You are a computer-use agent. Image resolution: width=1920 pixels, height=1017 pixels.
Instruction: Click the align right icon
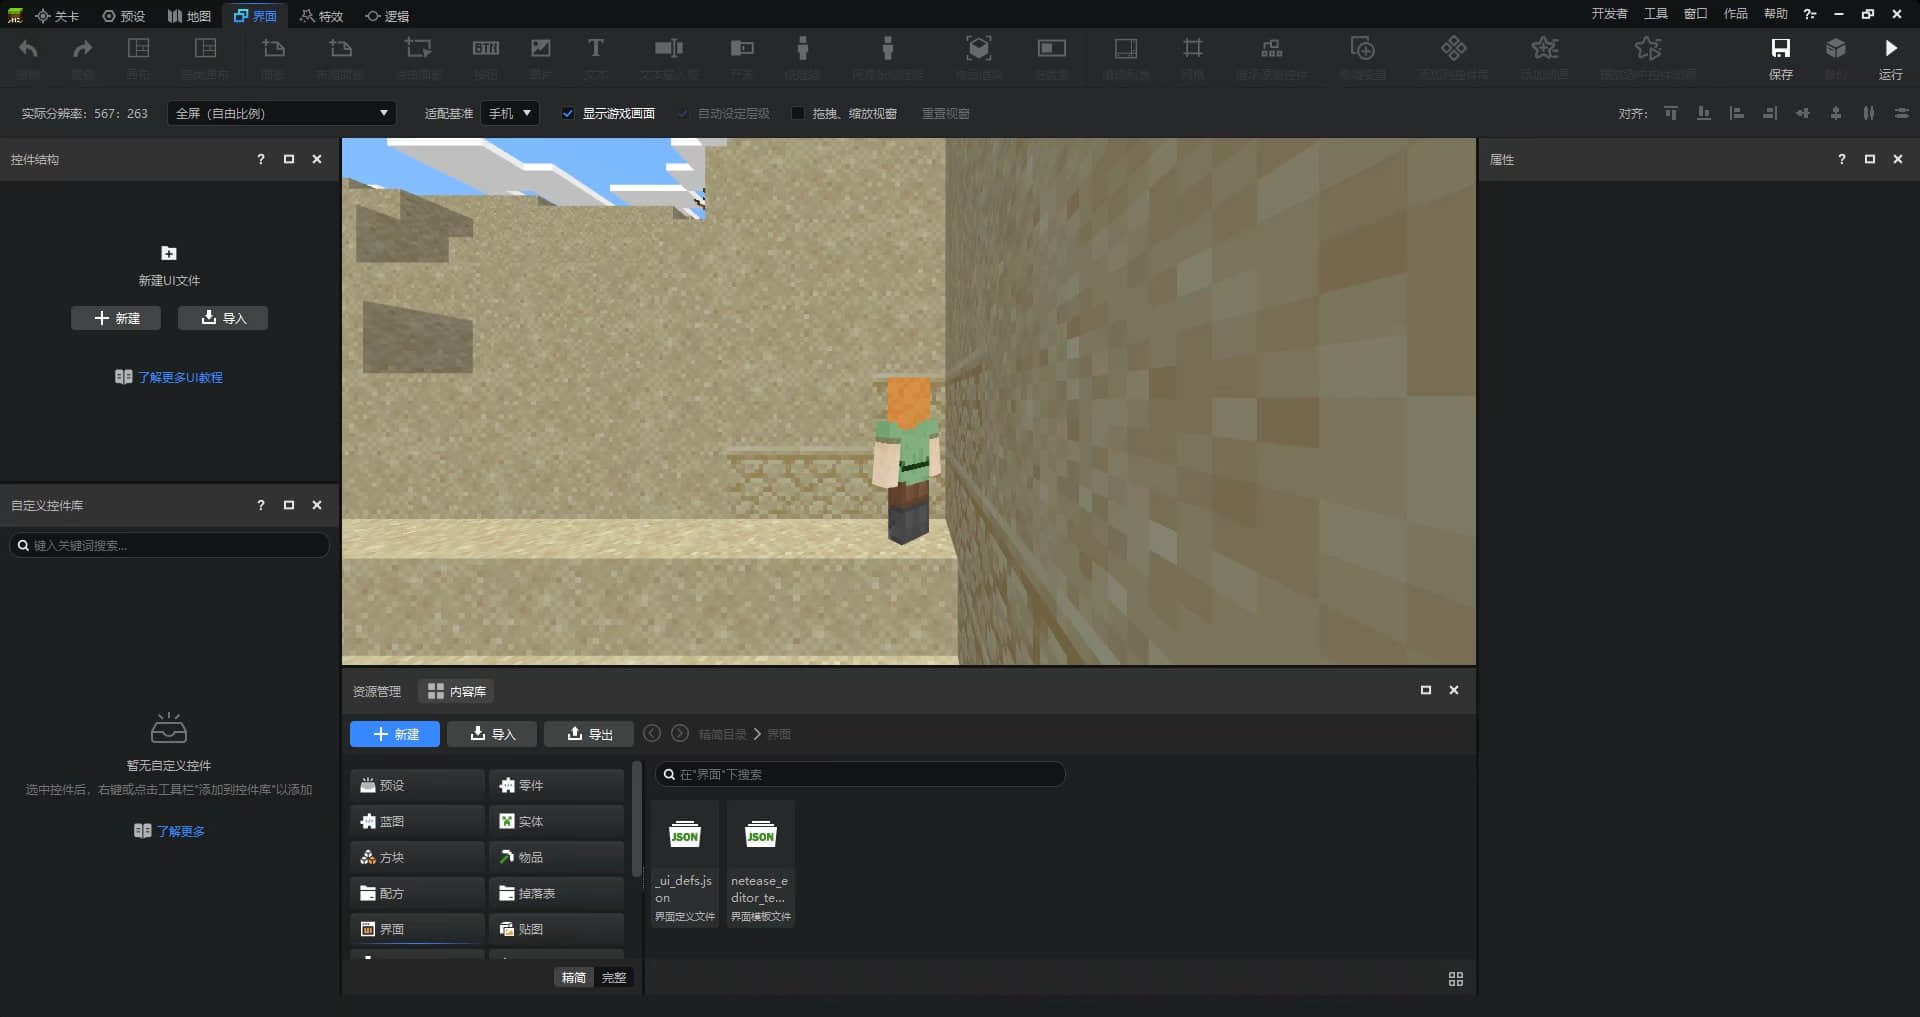point(1770,113)
